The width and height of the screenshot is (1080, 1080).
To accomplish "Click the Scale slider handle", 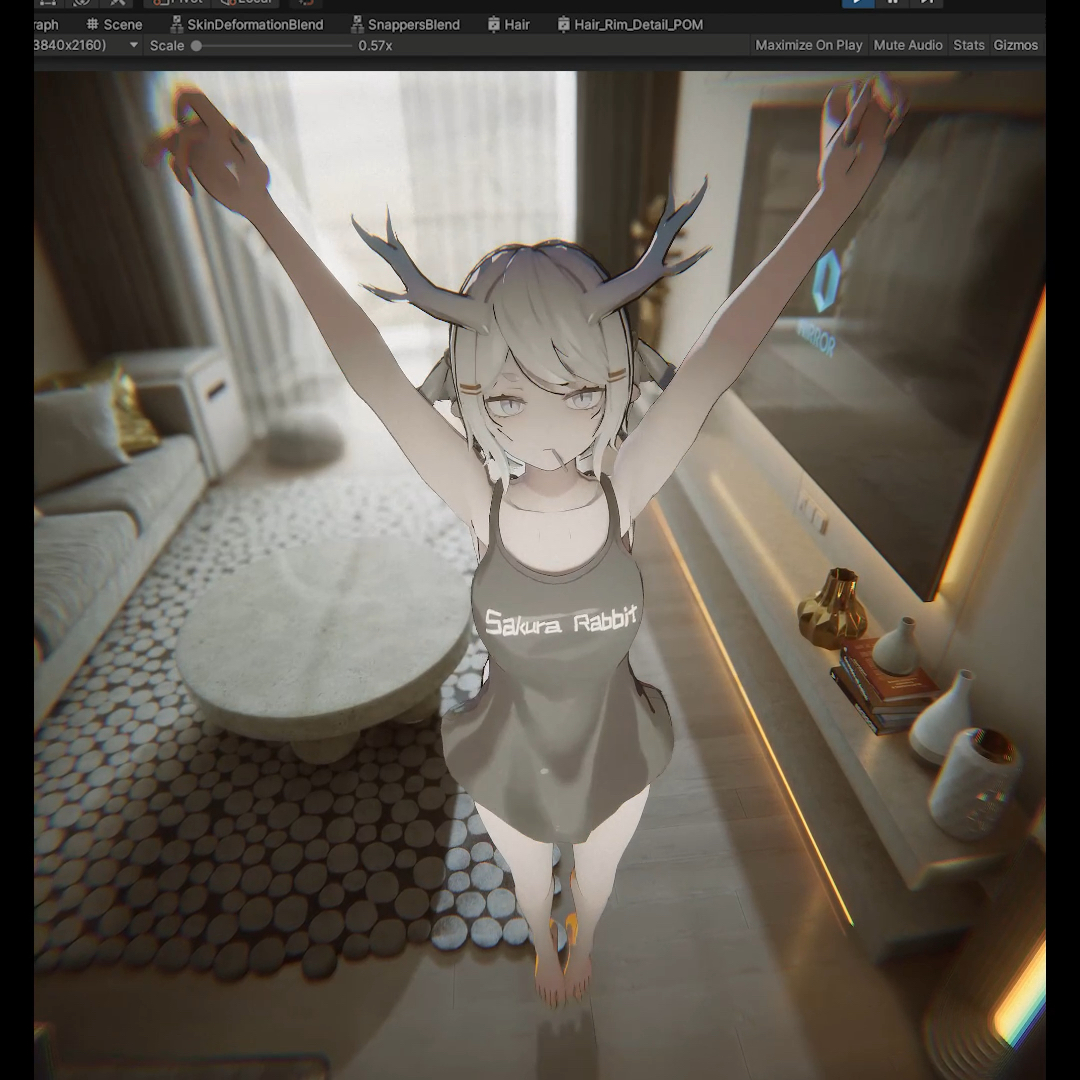I will click(197, 45).
